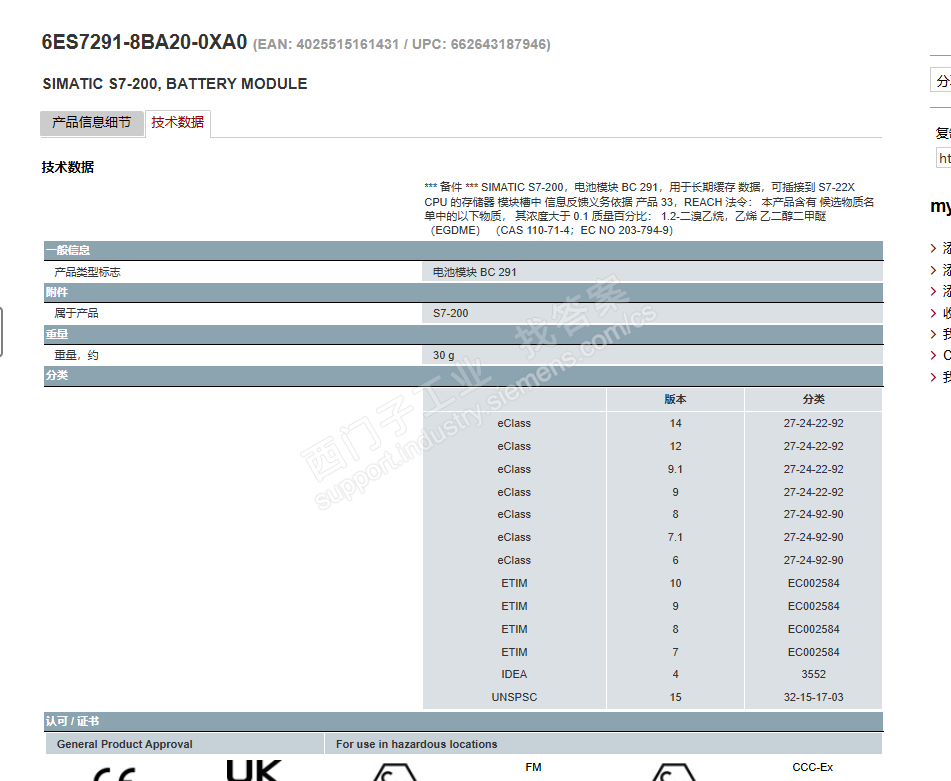Screen dimensions: 951x781
Task: Click the 属于产品 row label
Action: (x=76, y=313)
